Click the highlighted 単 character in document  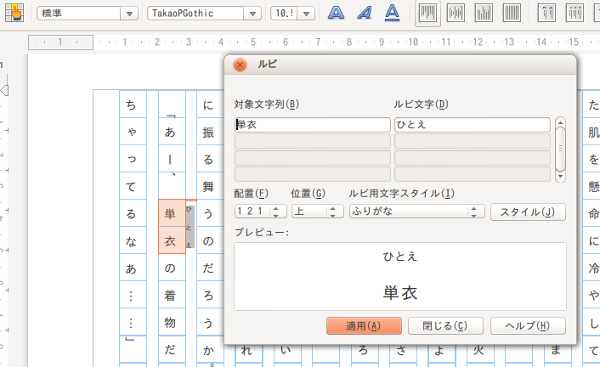point(170,213)
